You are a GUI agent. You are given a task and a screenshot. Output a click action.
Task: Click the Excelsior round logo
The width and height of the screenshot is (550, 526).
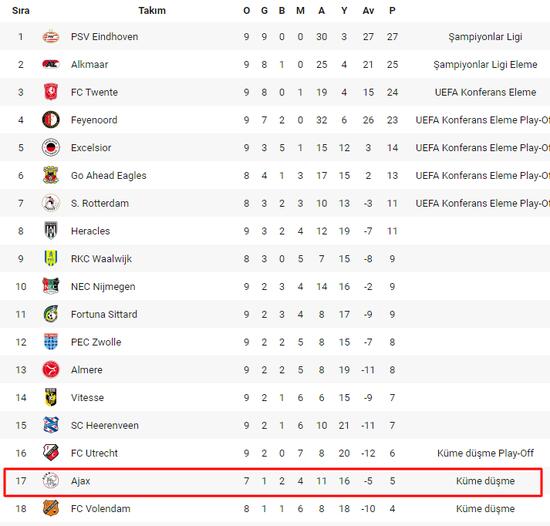(x=51, y=147)
